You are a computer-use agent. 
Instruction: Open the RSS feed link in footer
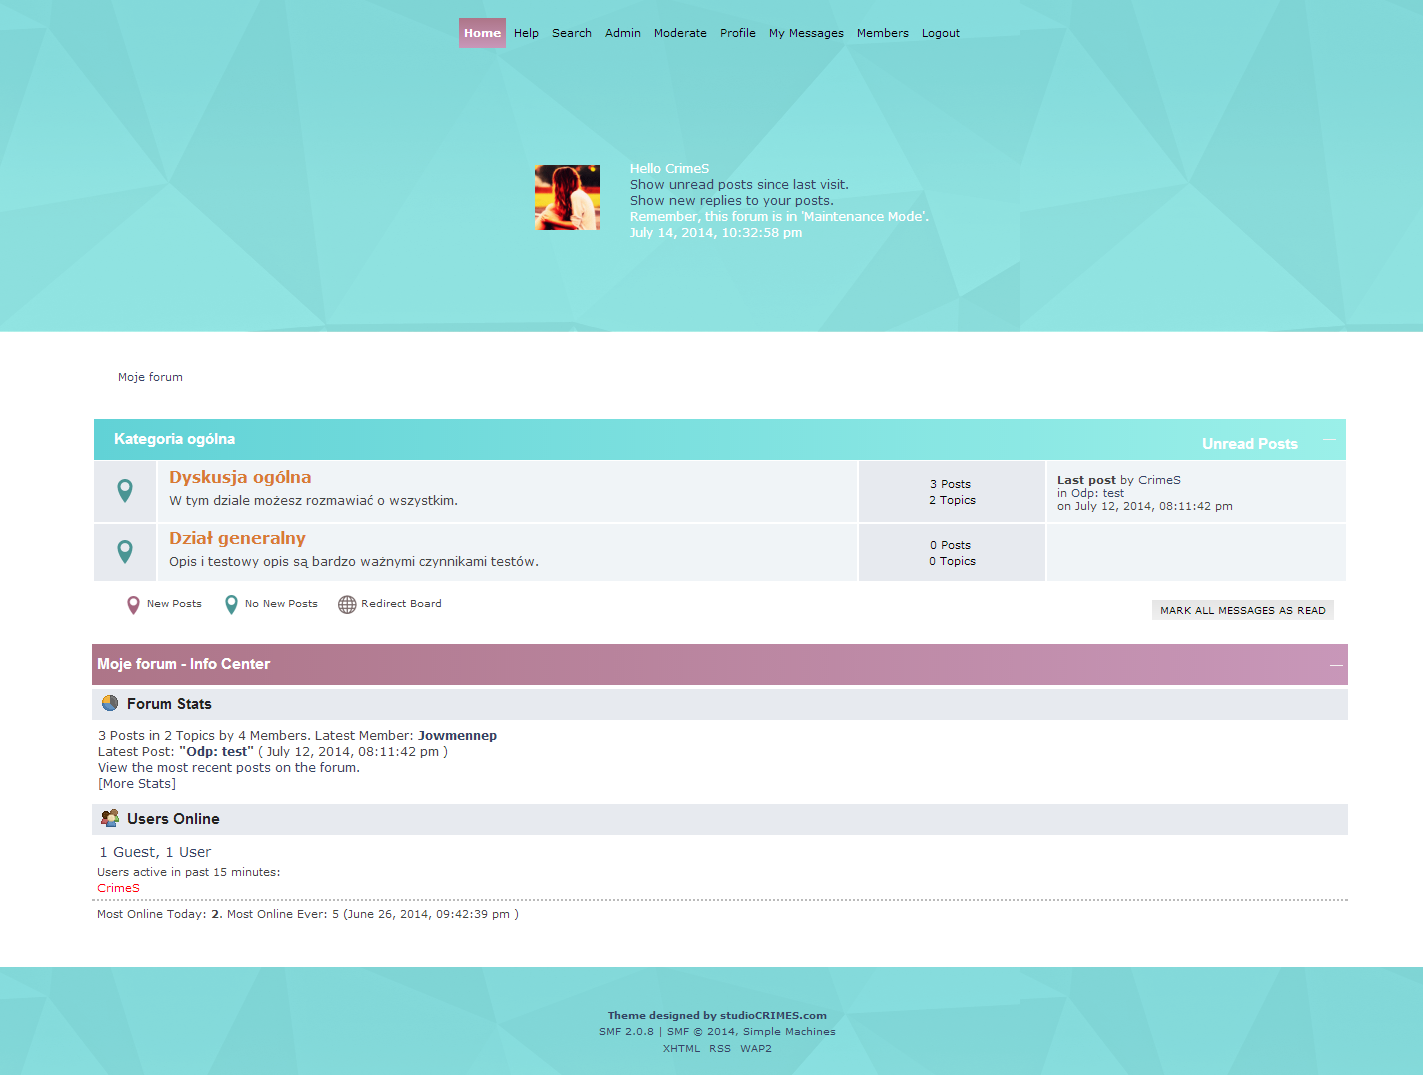point(720,1048)
